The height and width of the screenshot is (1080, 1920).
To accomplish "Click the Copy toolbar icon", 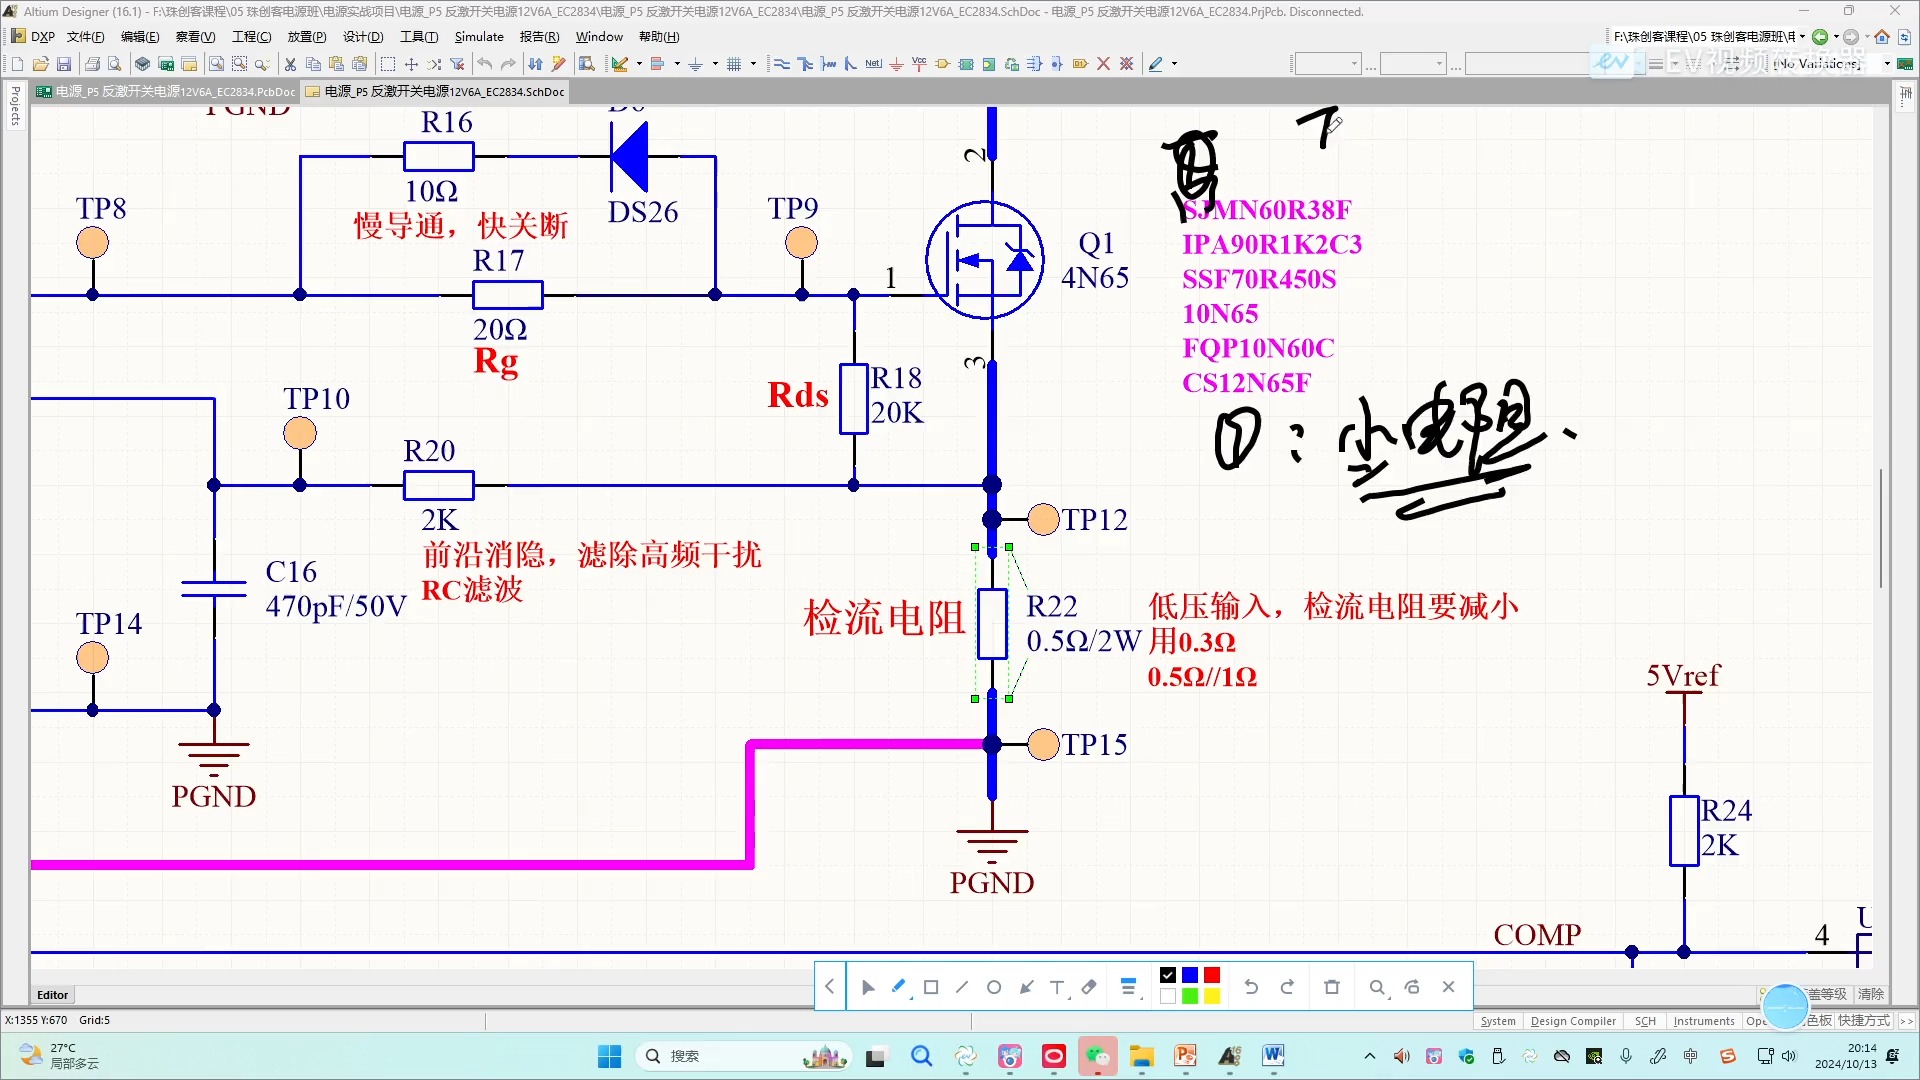I will (313, 63).
